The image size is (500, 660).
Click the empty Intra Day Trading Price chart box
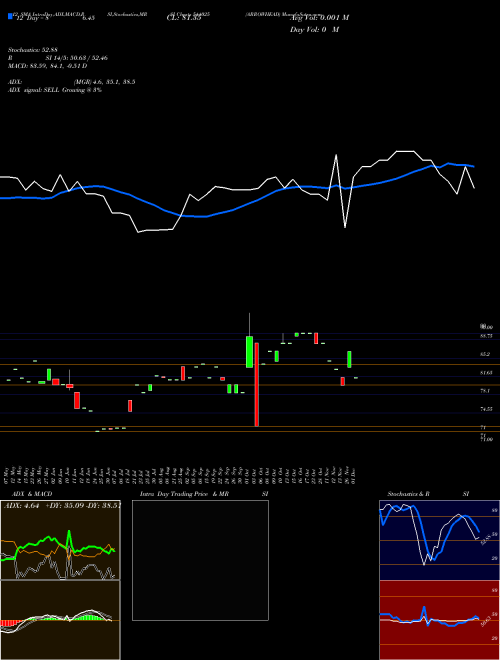(200, 560)
